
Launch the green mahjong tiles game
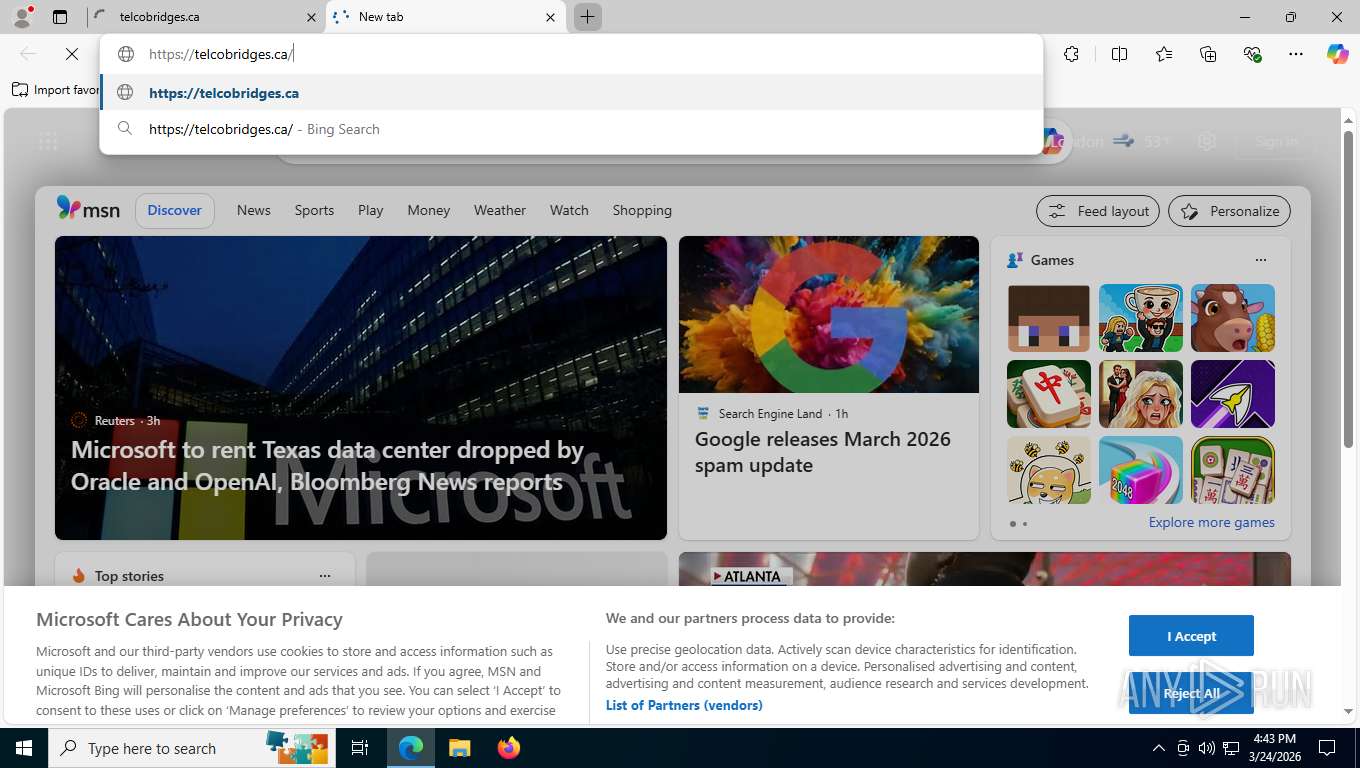[1233, 470]
